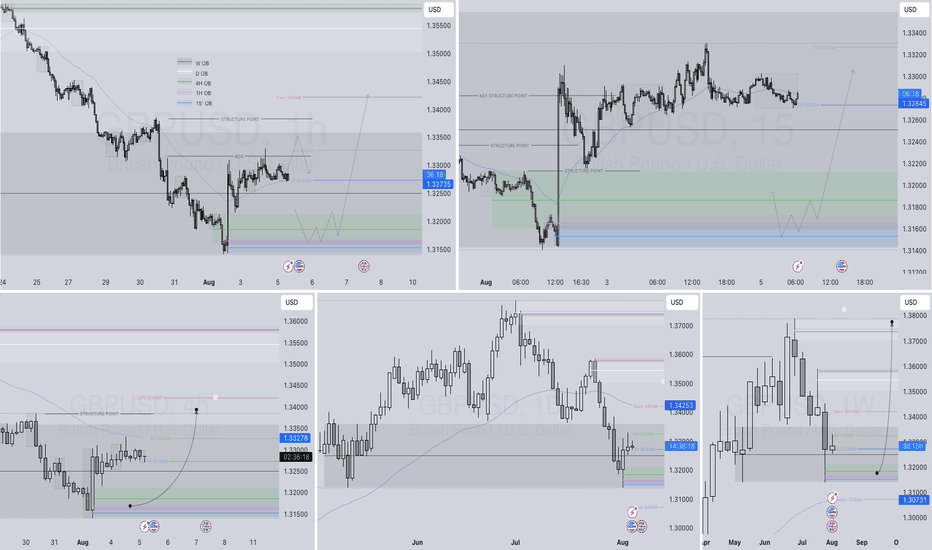Click the 1.38000 price level on the 1W chart axis
The image size is (932, 550).
(914, 316)
